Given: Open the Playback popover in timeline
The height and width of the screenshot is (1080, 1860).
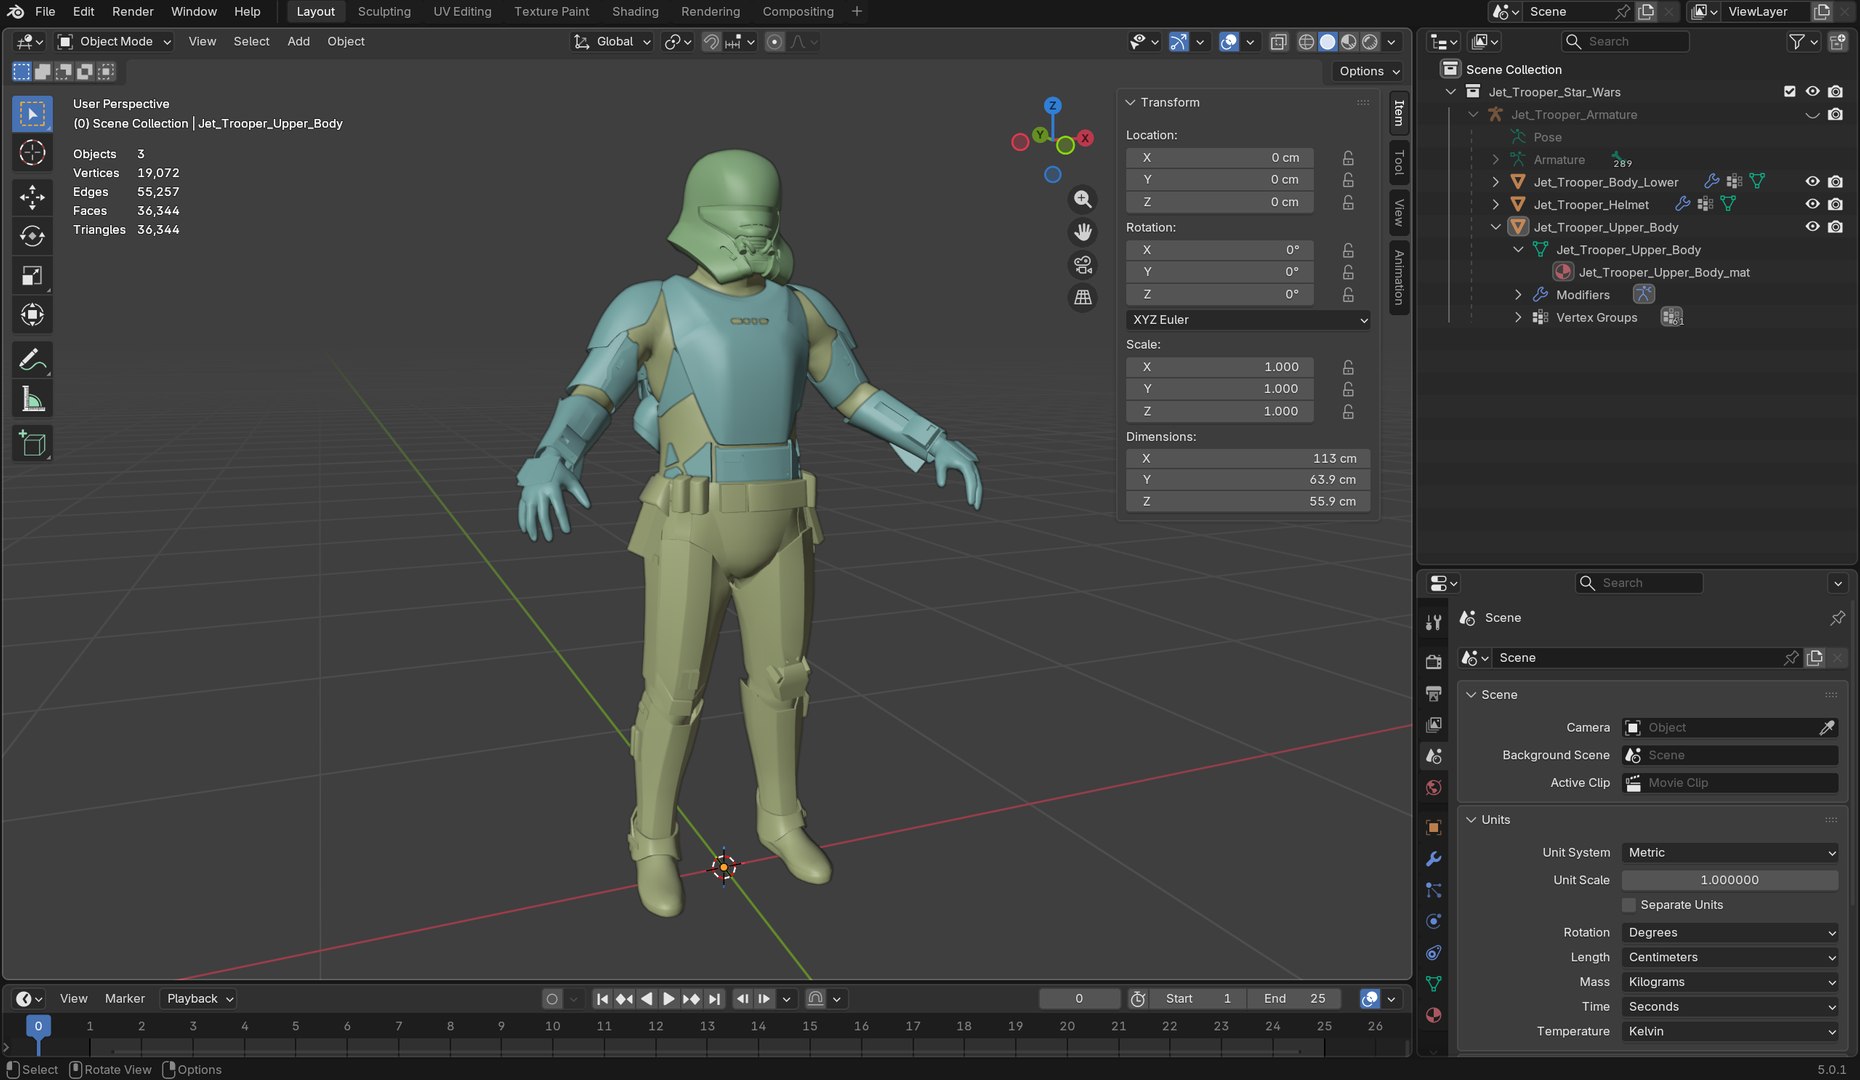Looking at the screenshot, I should tap(198, 999).
